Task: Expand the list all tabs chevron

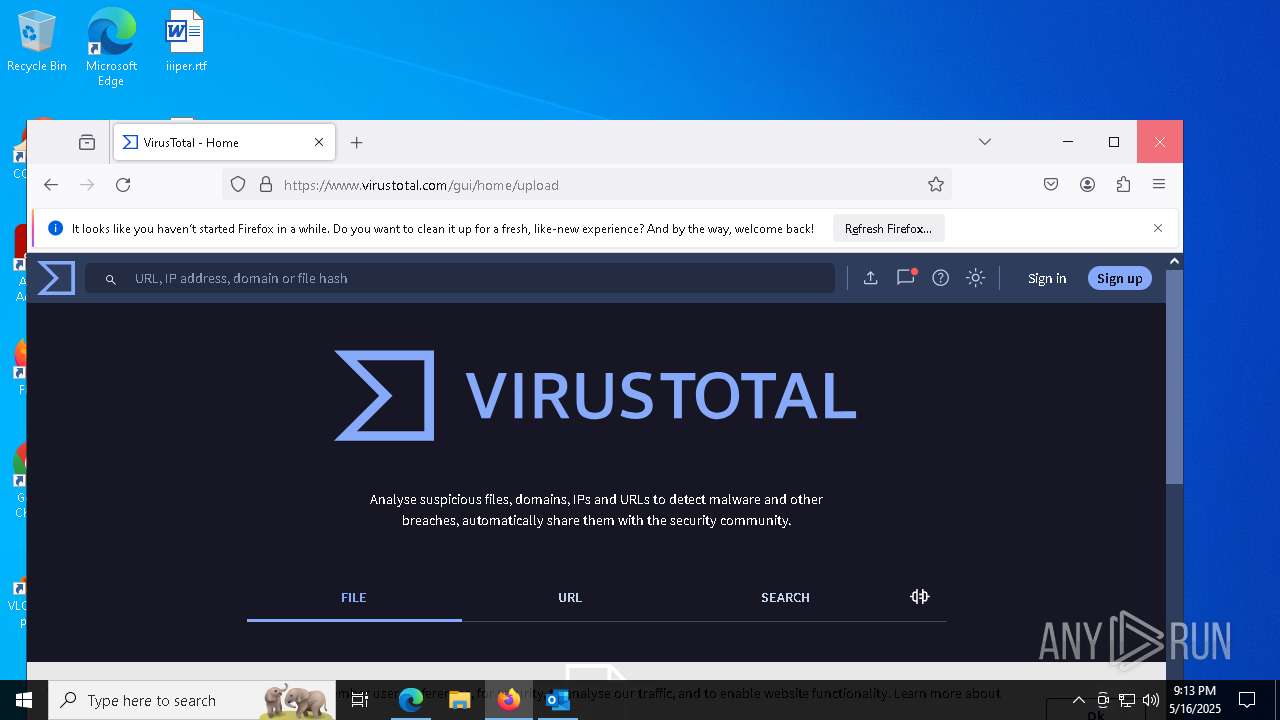Action: click(x=985, y=142)
